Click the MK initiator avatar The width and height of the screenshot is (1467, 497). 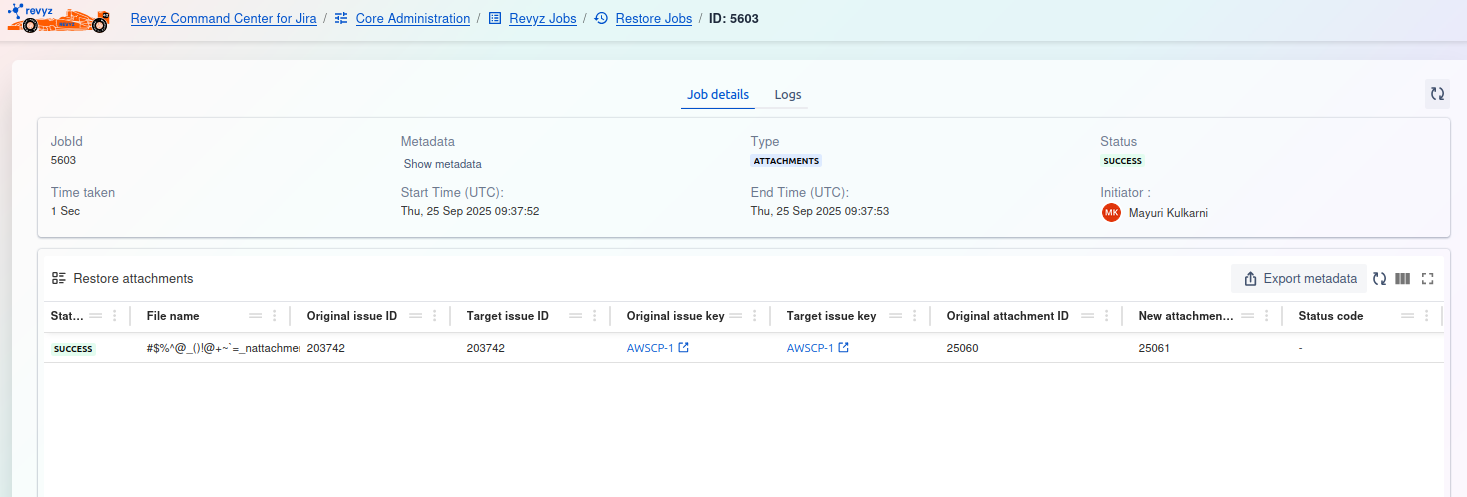(1111, 212)
